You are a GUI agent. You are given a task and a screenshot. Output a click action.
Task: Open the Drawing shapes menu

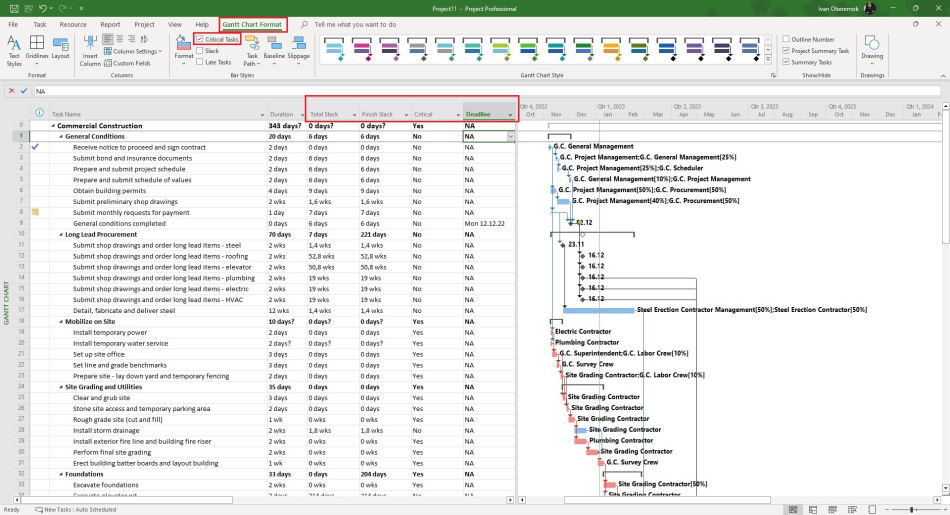pyautogui.click(x=872, y=48)
